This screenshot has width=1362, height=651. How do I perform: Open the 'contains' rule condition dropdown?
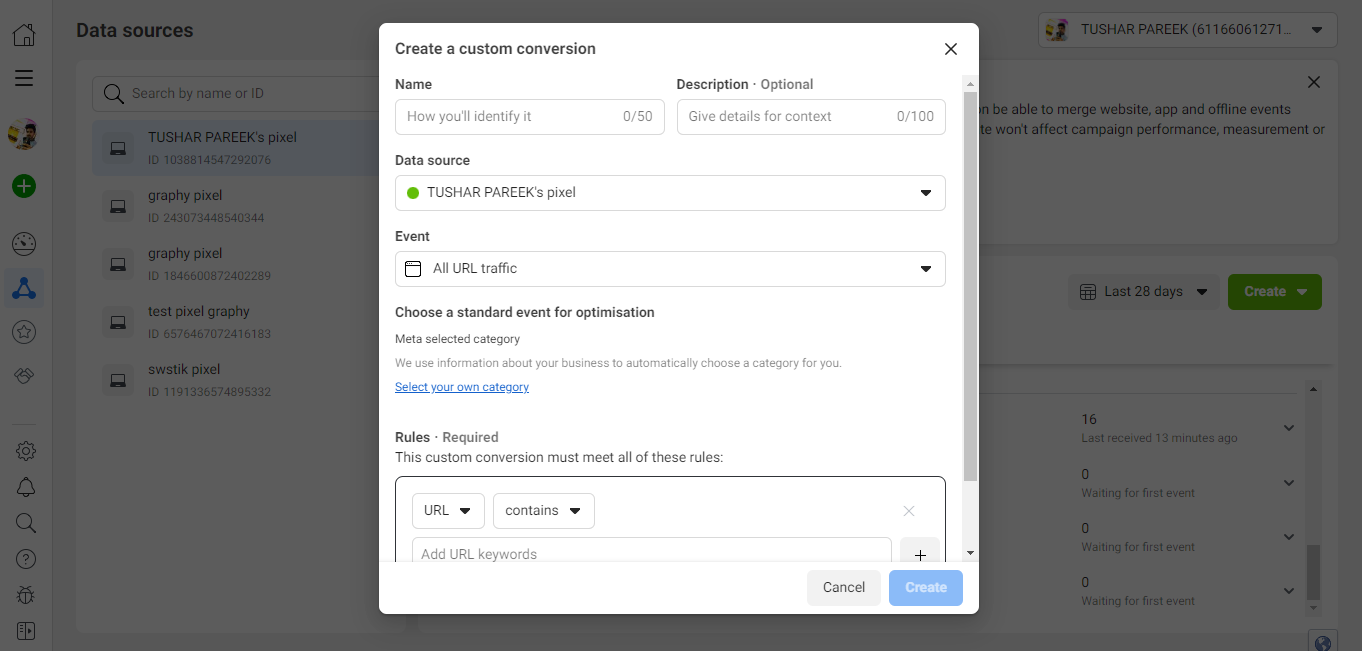pyautogui.click(x=543, y=511)
